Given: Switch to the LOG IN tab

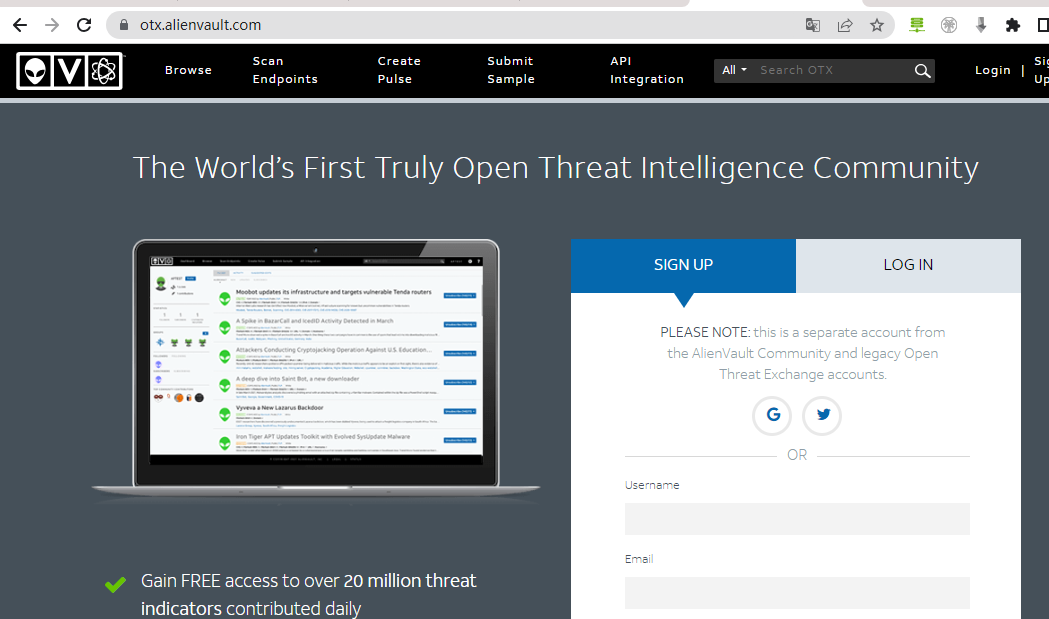Looking at the screenshot, I should coord(909,265).
